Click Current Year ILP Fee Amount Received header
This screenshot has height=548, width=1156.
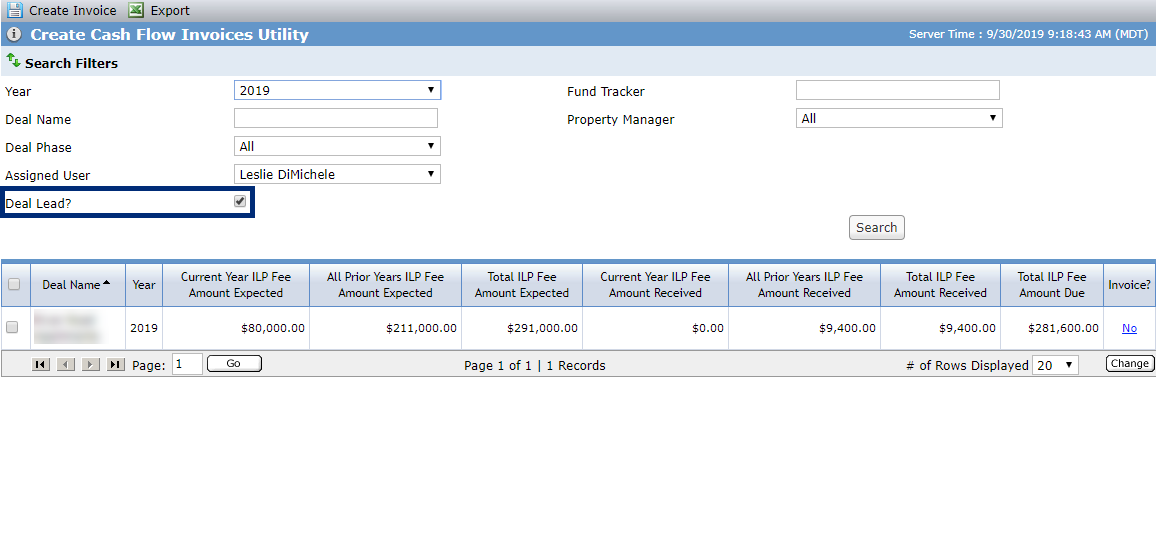655,285
